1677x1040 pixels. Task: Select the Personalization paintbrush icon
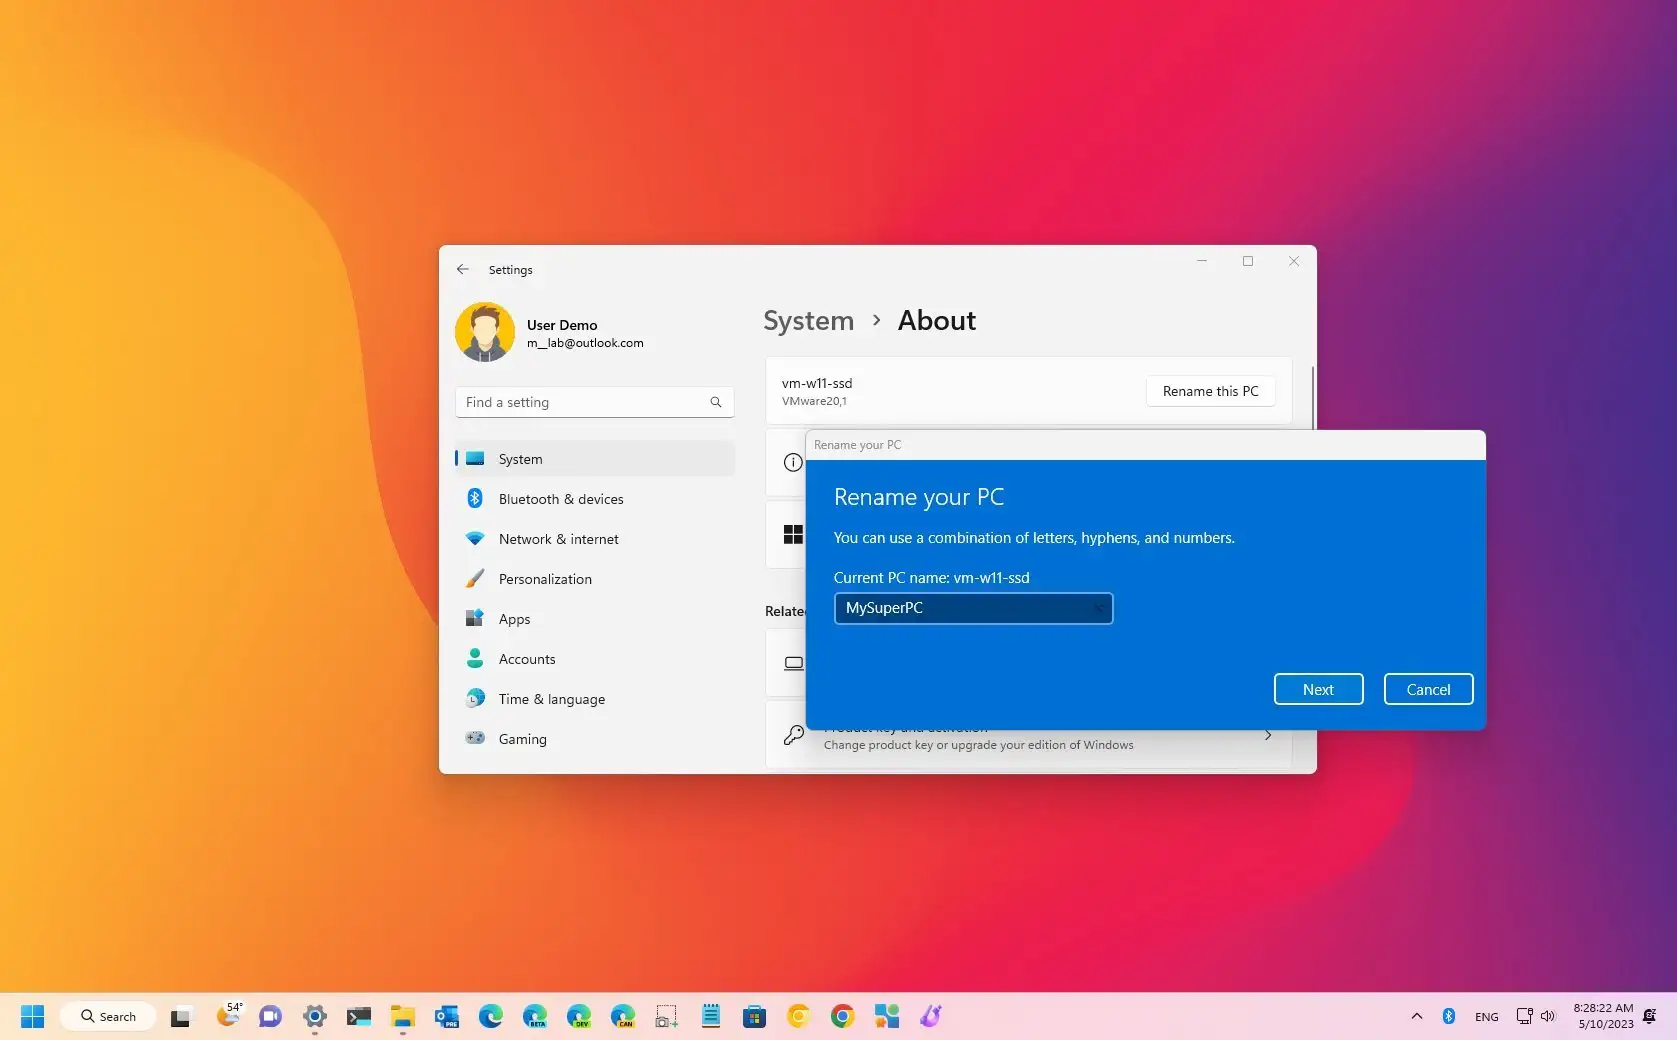click(475, 578)
